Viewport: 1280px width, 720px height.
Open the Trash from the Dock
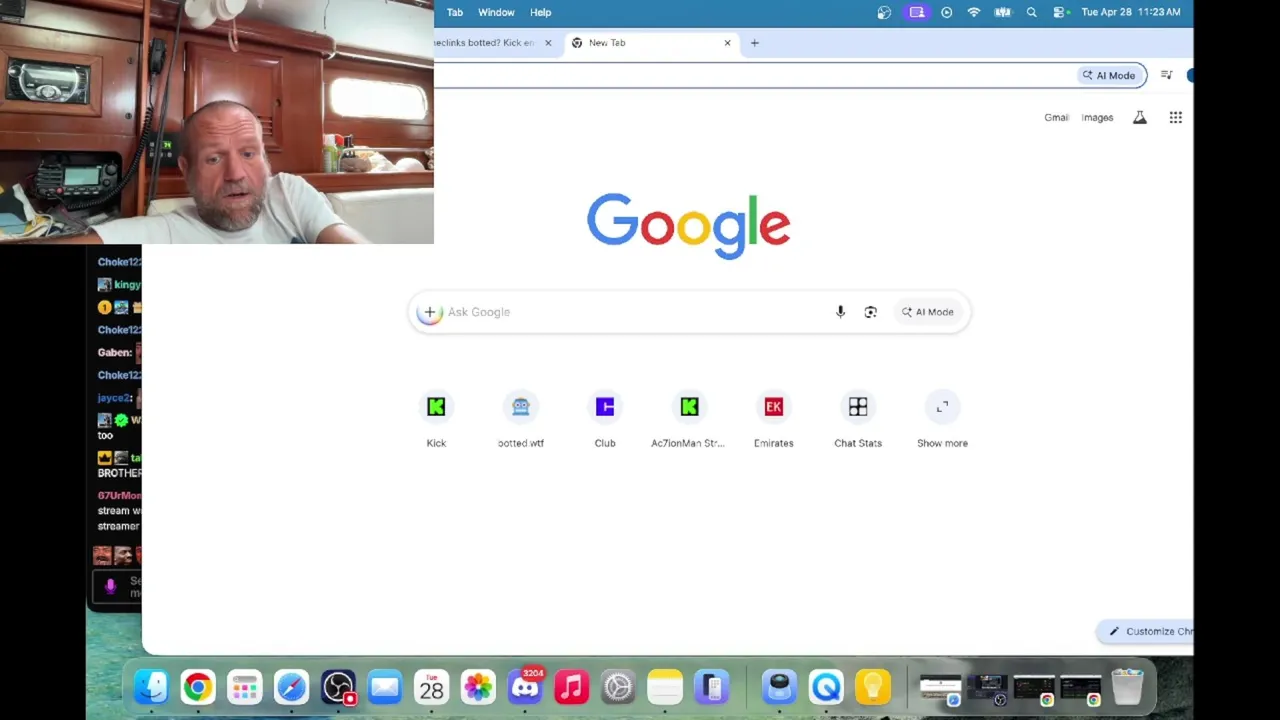1127,687
